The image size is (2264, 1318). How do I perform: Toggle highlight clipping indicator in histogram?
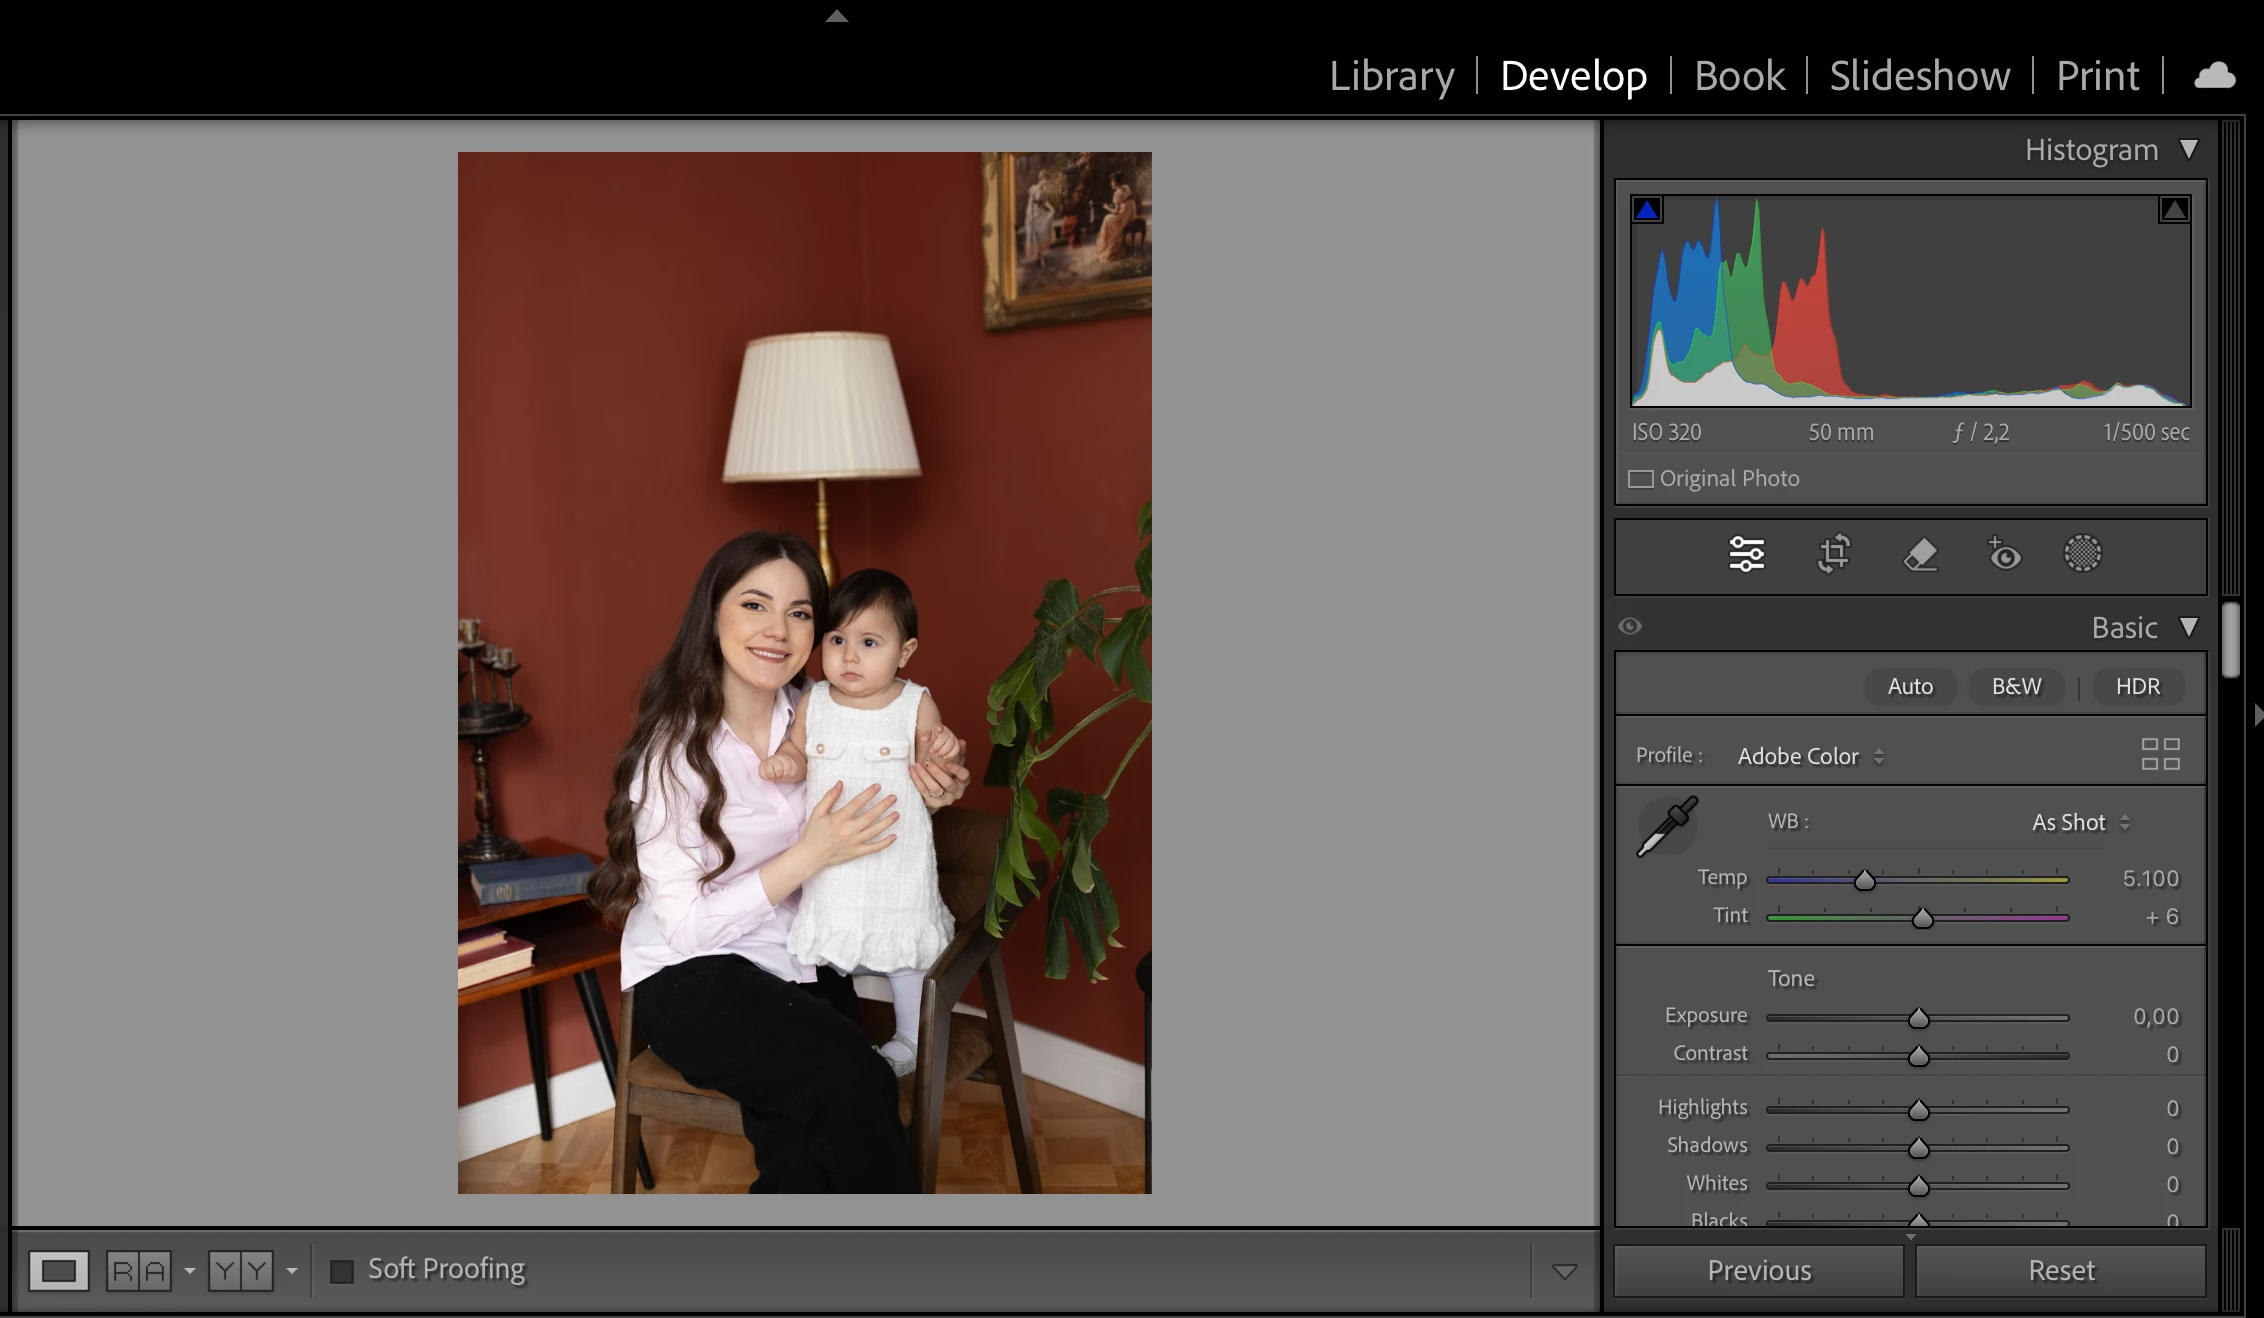coord(2173,210)
